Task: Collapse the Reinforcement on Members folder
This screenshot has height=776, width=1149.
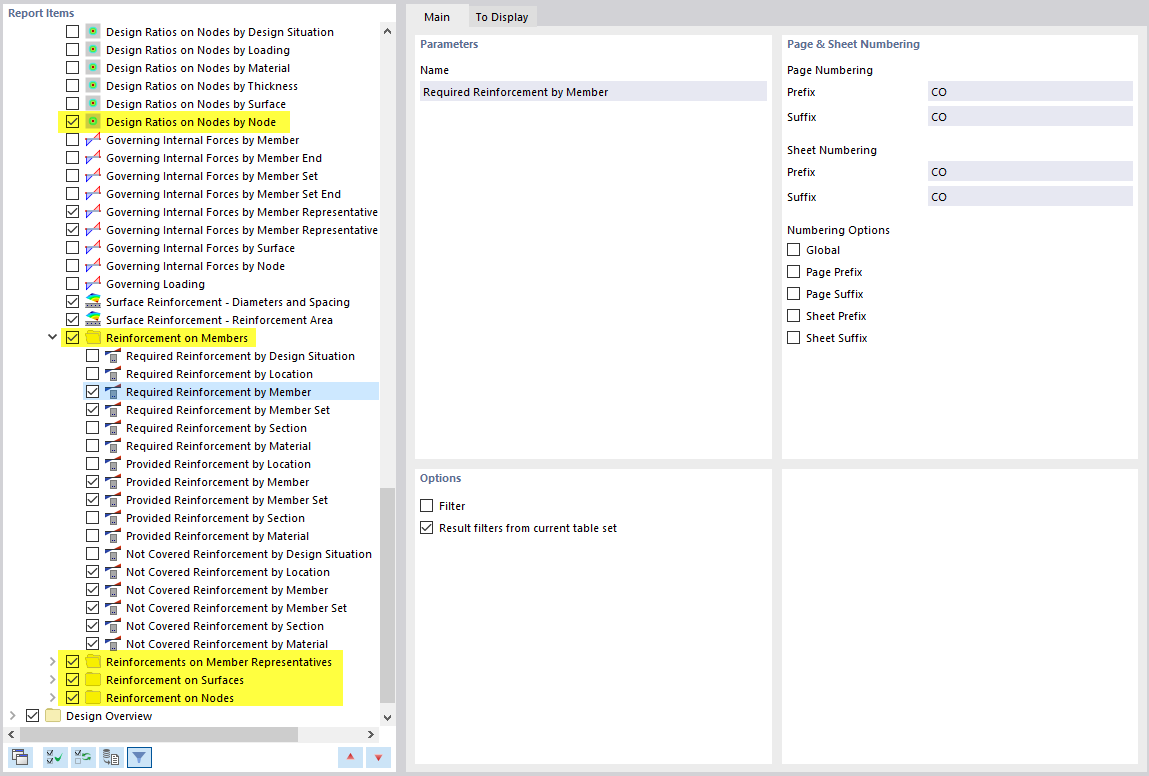Action: pos(52,338)
